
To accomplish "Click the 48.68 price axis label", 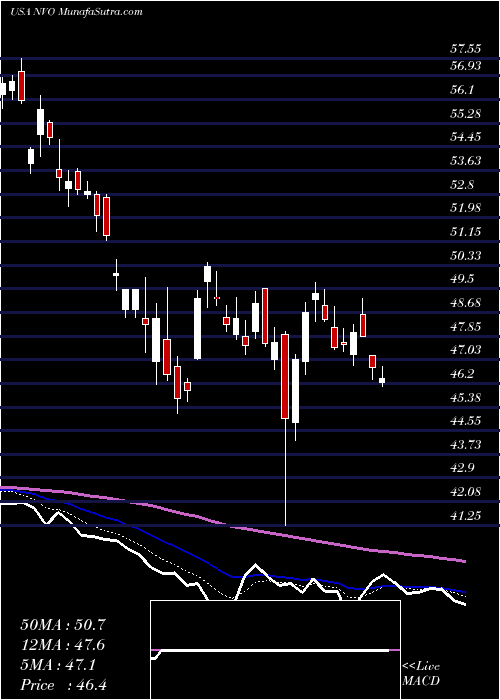I will click(465, 303).
